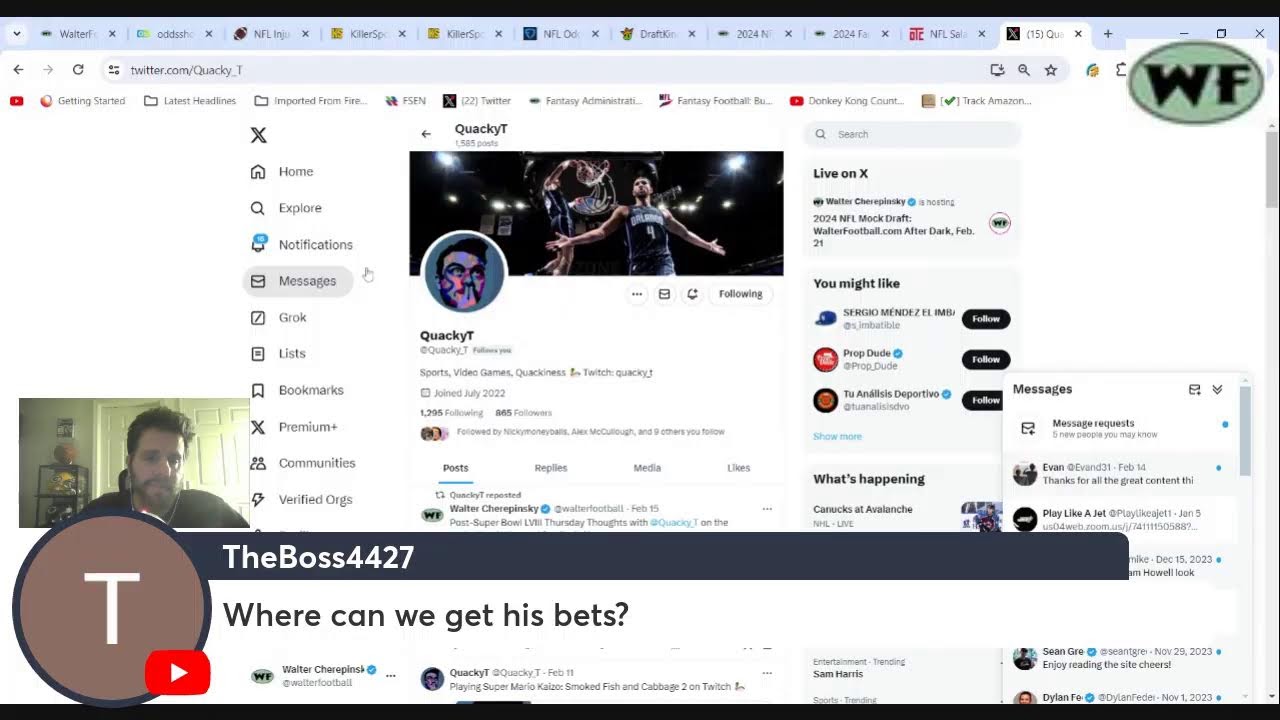Switch to the Media tab
The width and height of the screenshot is (1280, 720).
tap(647, 468)
